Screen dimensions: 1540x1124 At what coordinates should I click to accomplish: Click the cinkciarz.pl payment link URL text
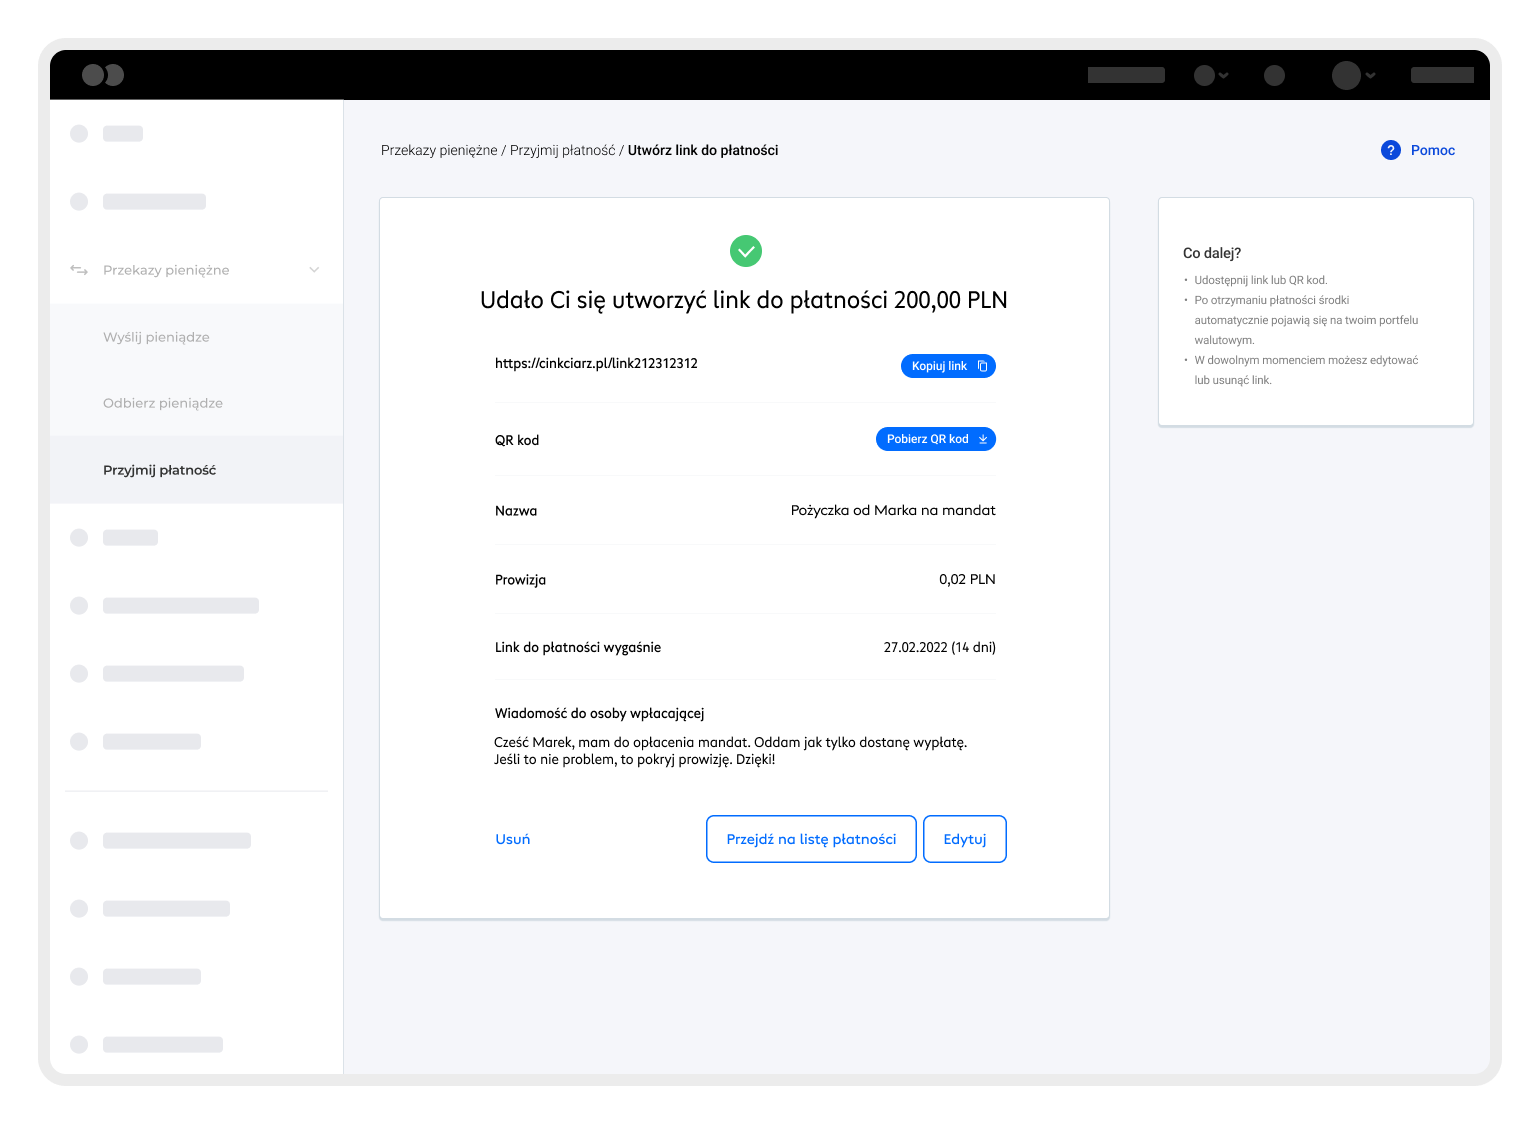pyautogui.click(x=596, y=364)
